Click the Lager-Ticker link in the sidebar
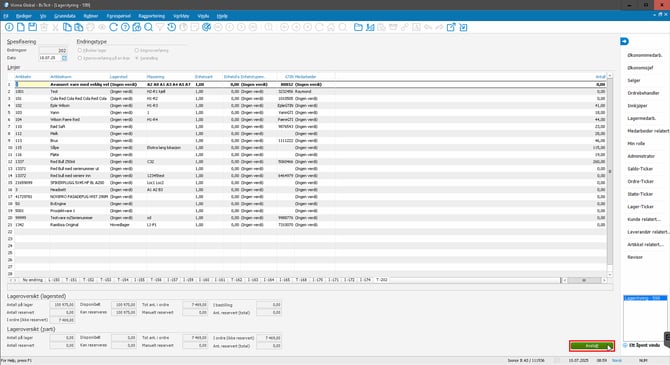 [641, 206]
